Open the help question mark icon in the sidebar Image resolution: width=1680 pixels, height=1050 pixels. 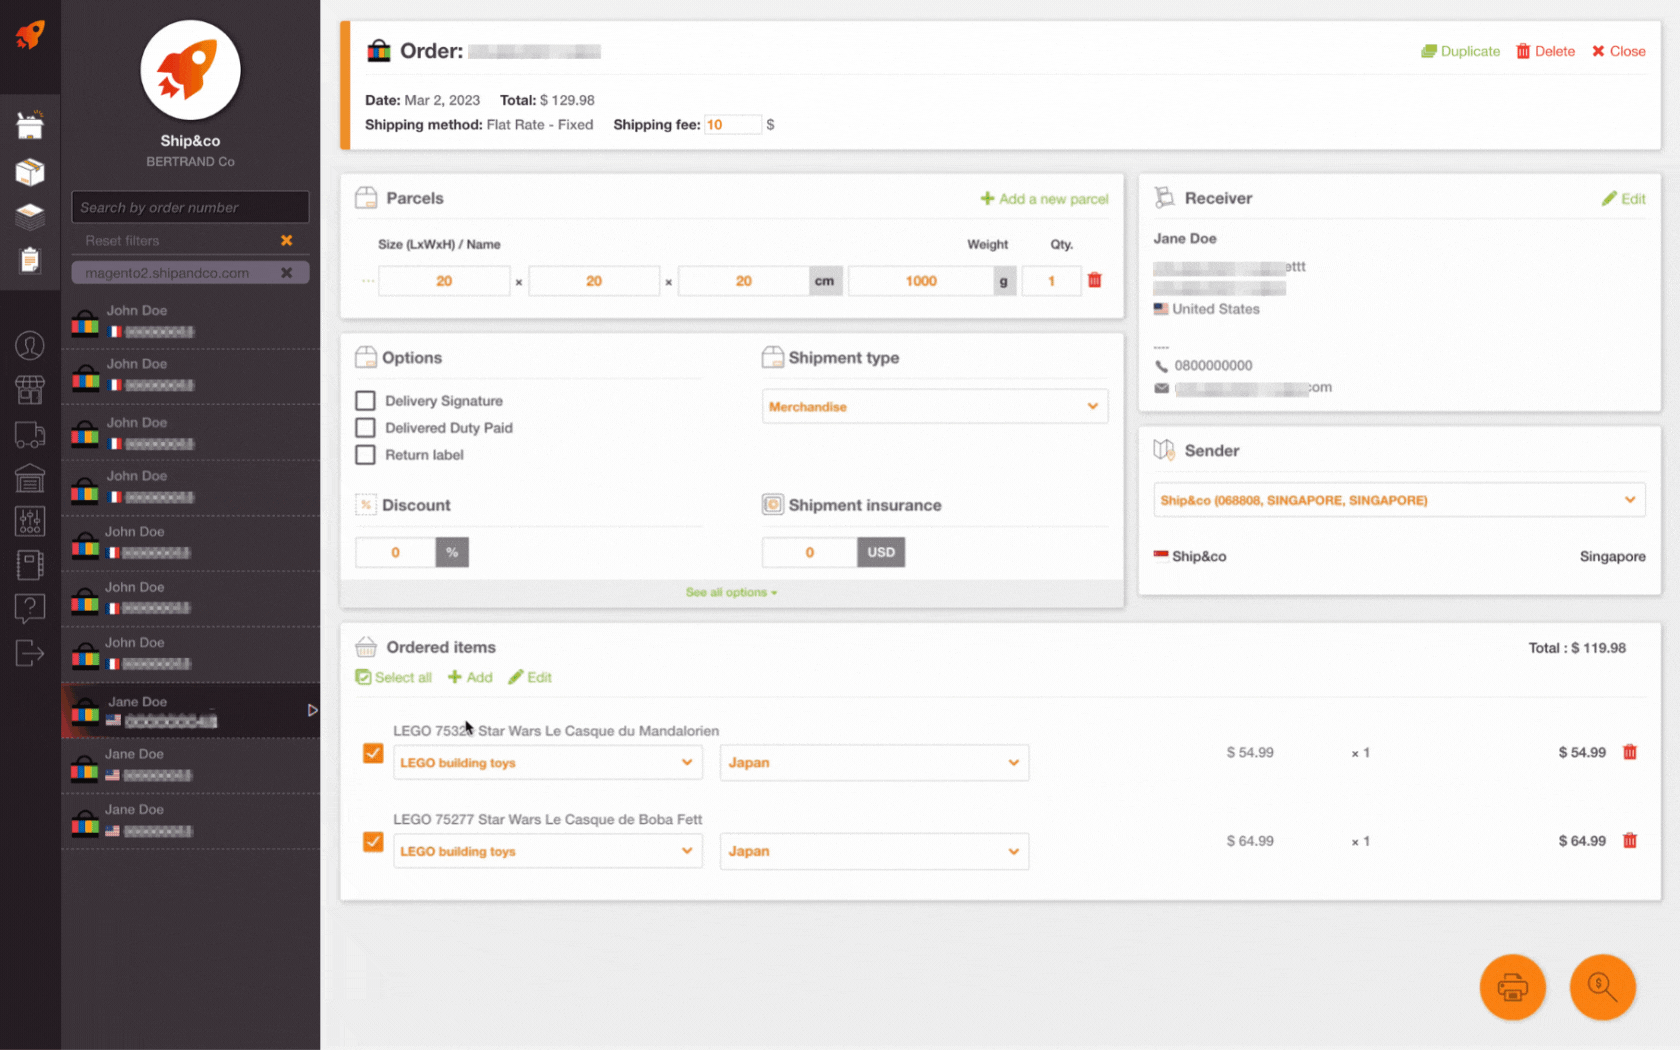[29, 607]
